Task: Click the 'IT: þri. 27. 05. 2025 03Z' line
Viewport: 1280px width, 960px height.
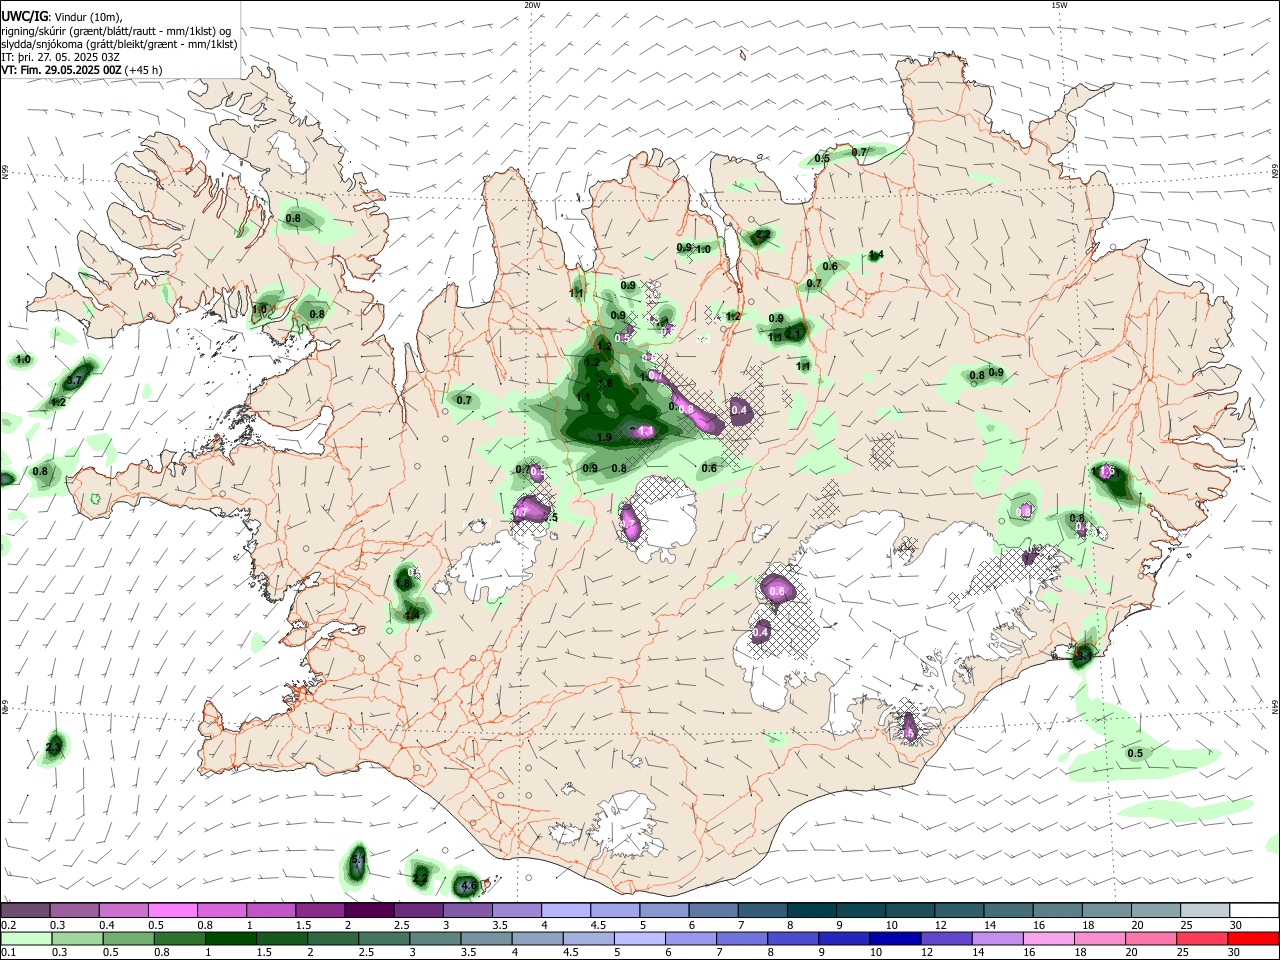Action: 61,57
